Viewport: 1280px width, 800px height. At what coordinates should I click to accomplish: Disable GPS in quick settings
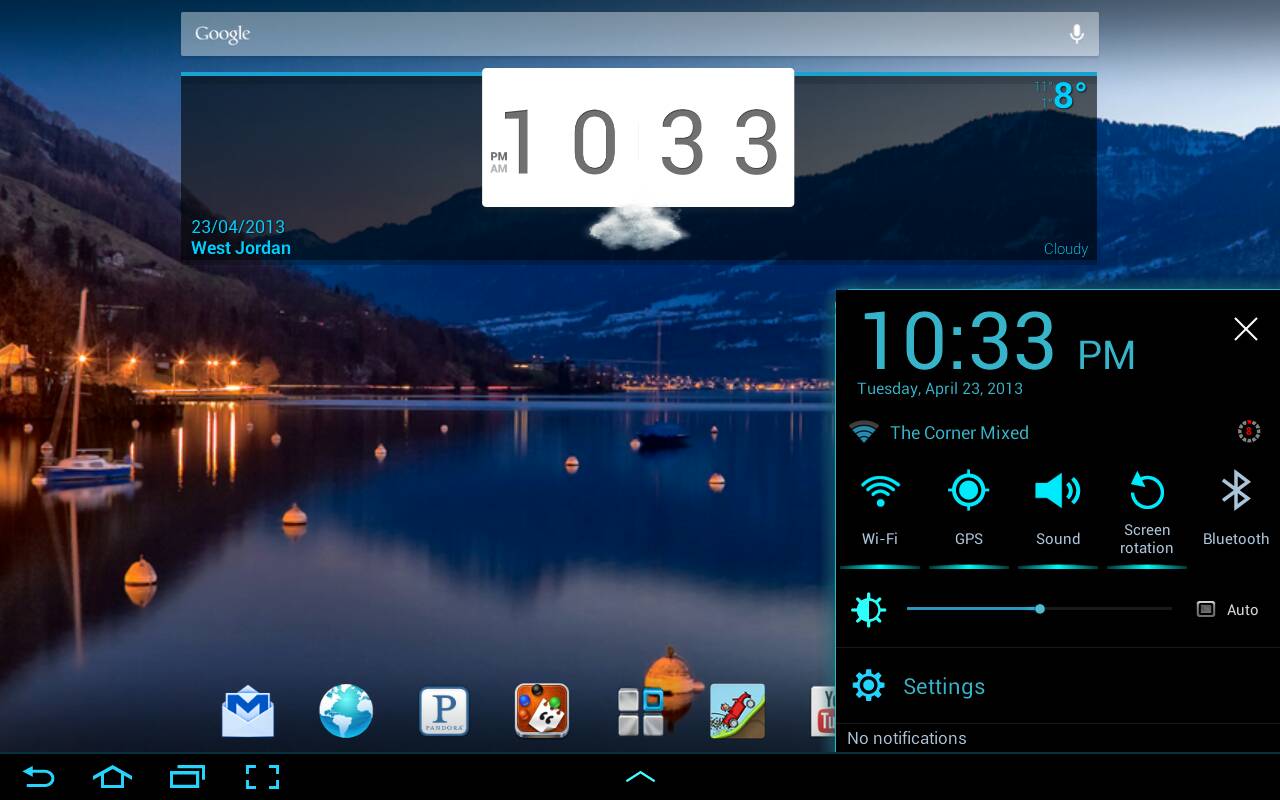[x=968, y=510]
